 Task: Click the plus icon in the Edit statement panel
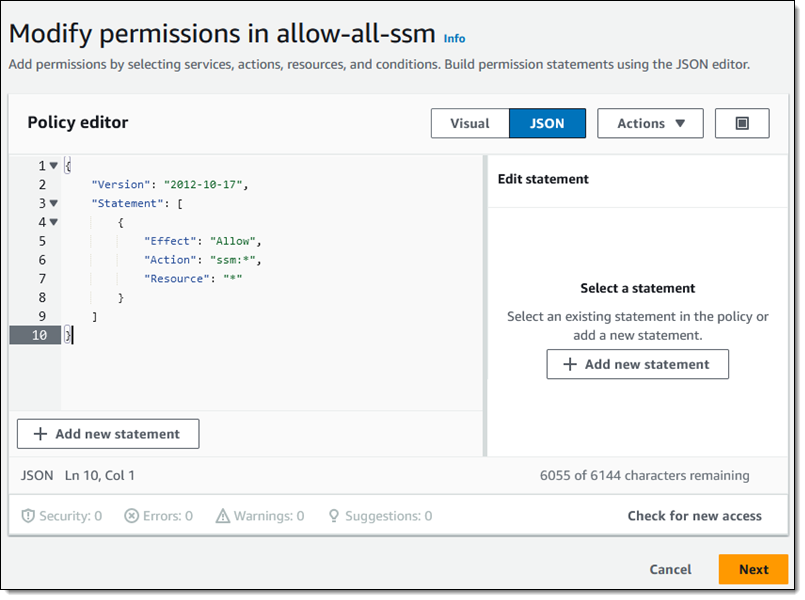coord(570,364)
